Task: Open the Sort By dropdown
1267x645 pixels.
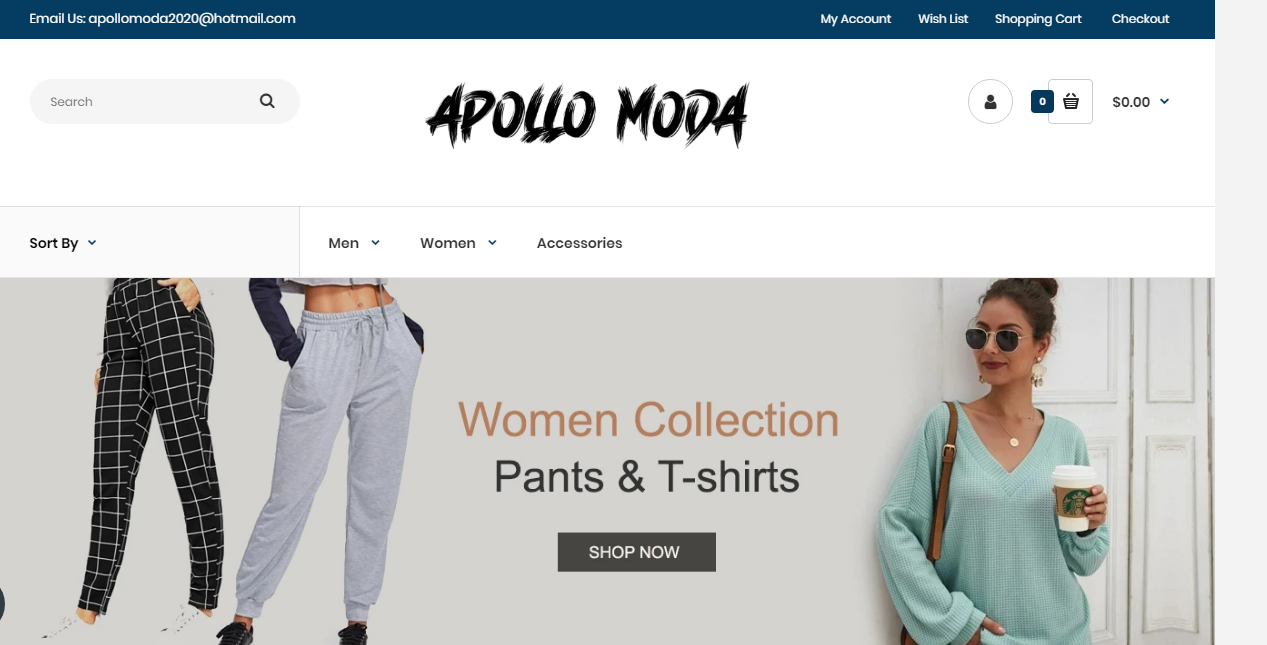Action: 63,243
